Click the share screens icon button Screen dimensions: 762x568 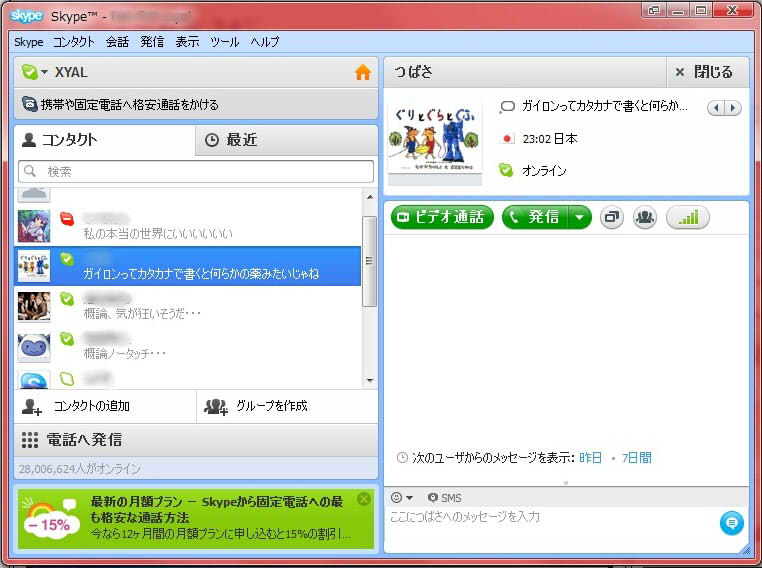pyautogui.click(x=612, y=217)
